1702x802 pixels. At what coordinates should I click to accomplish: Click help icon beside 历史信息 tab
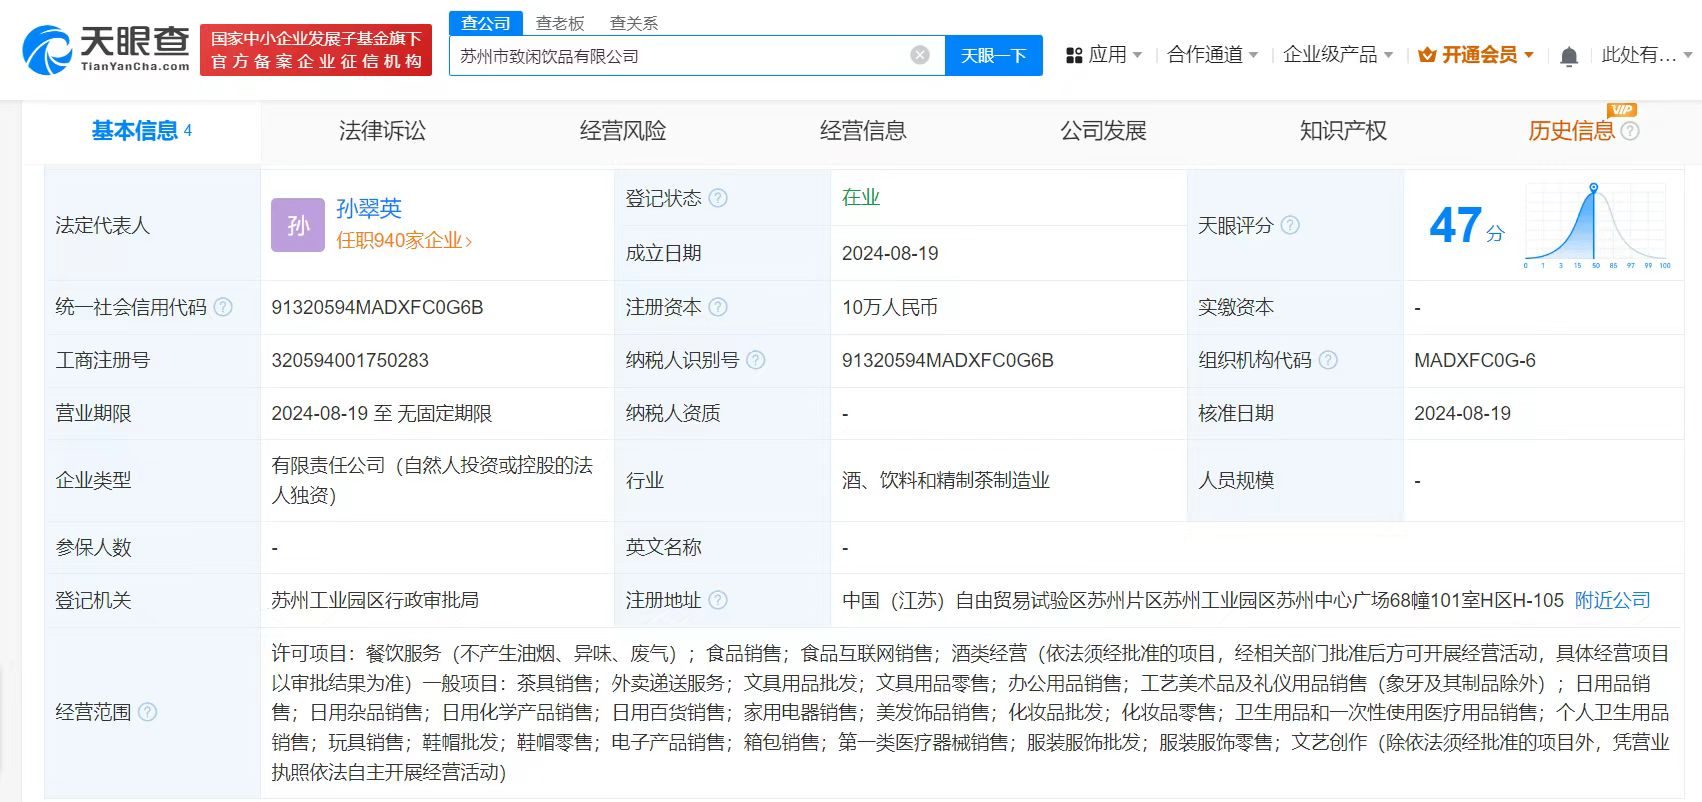click(1630, 131)
